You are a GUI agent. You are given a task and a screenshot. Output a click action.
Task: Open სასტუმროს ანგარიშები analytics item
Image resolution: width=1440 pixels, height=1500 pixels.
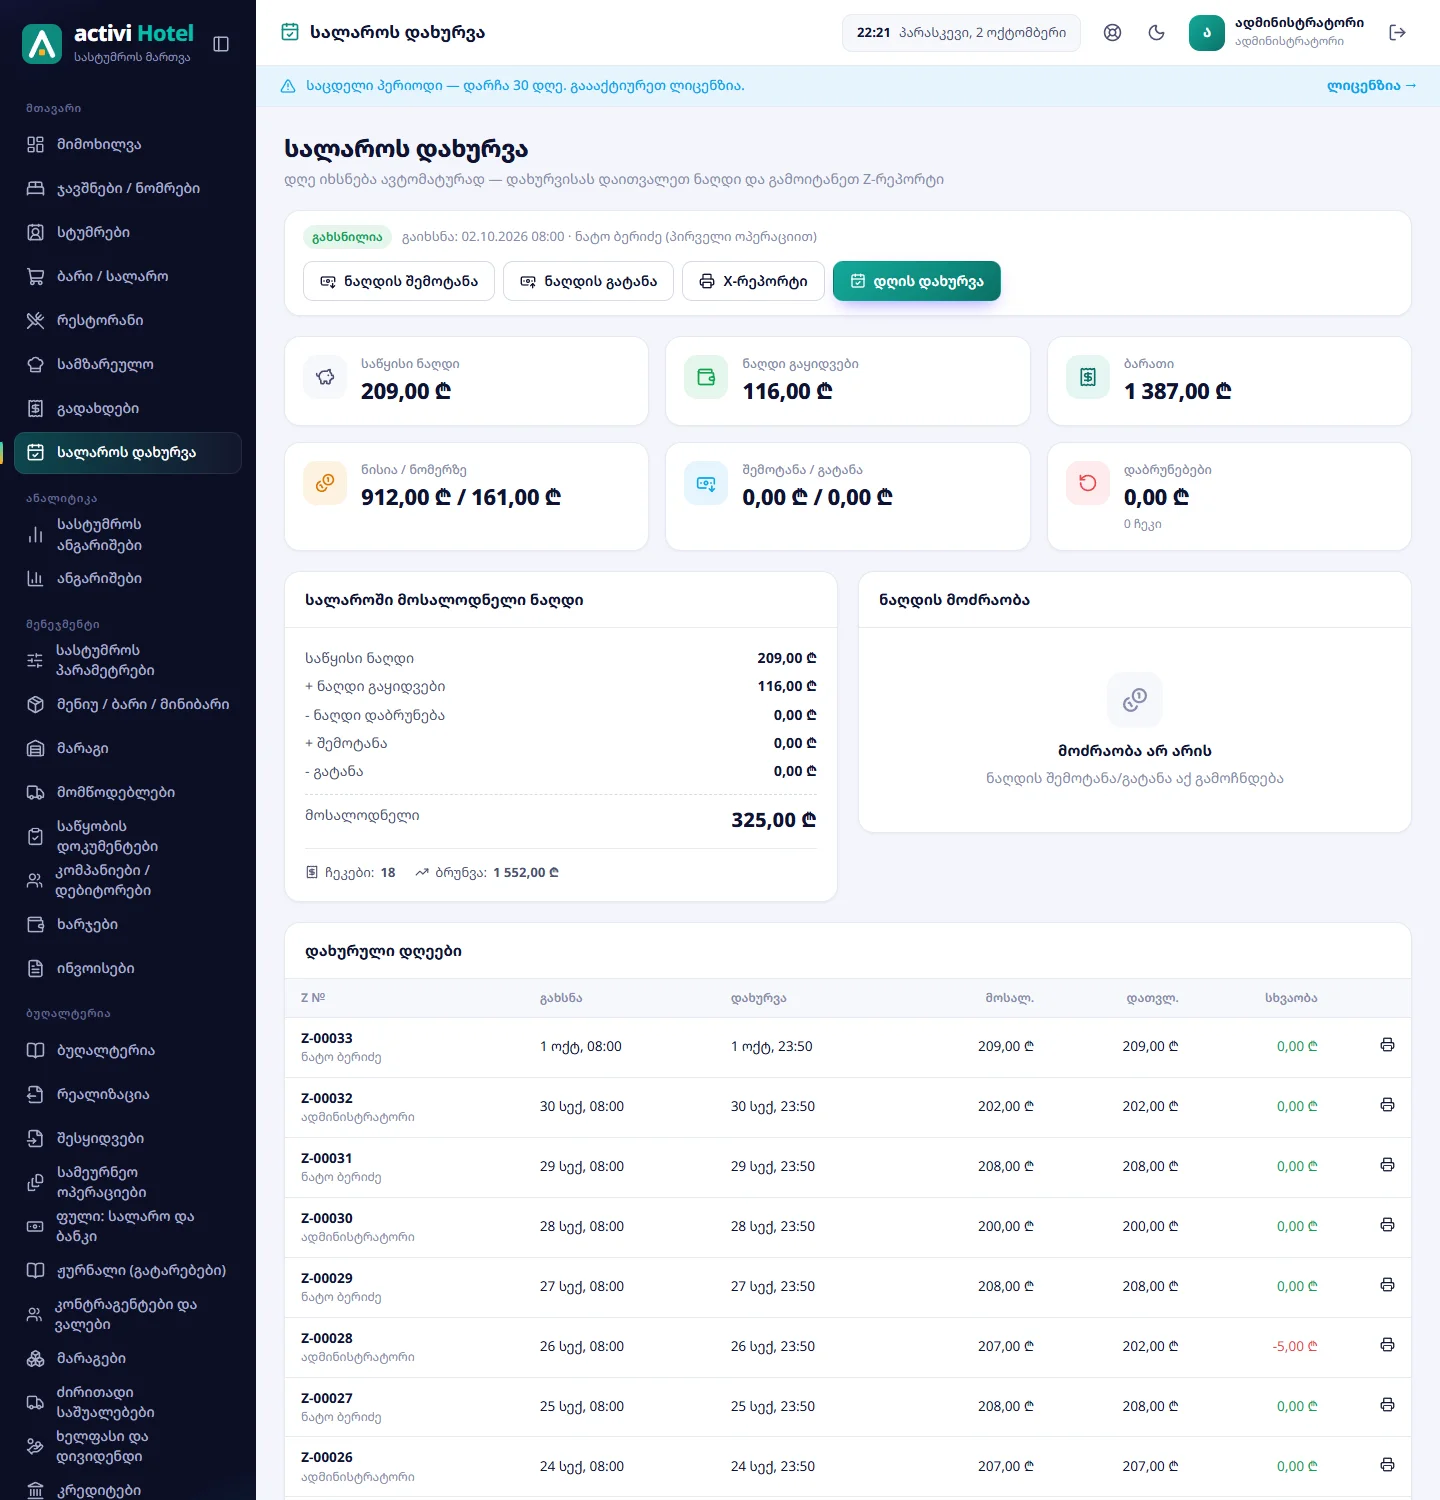[128, 534]
